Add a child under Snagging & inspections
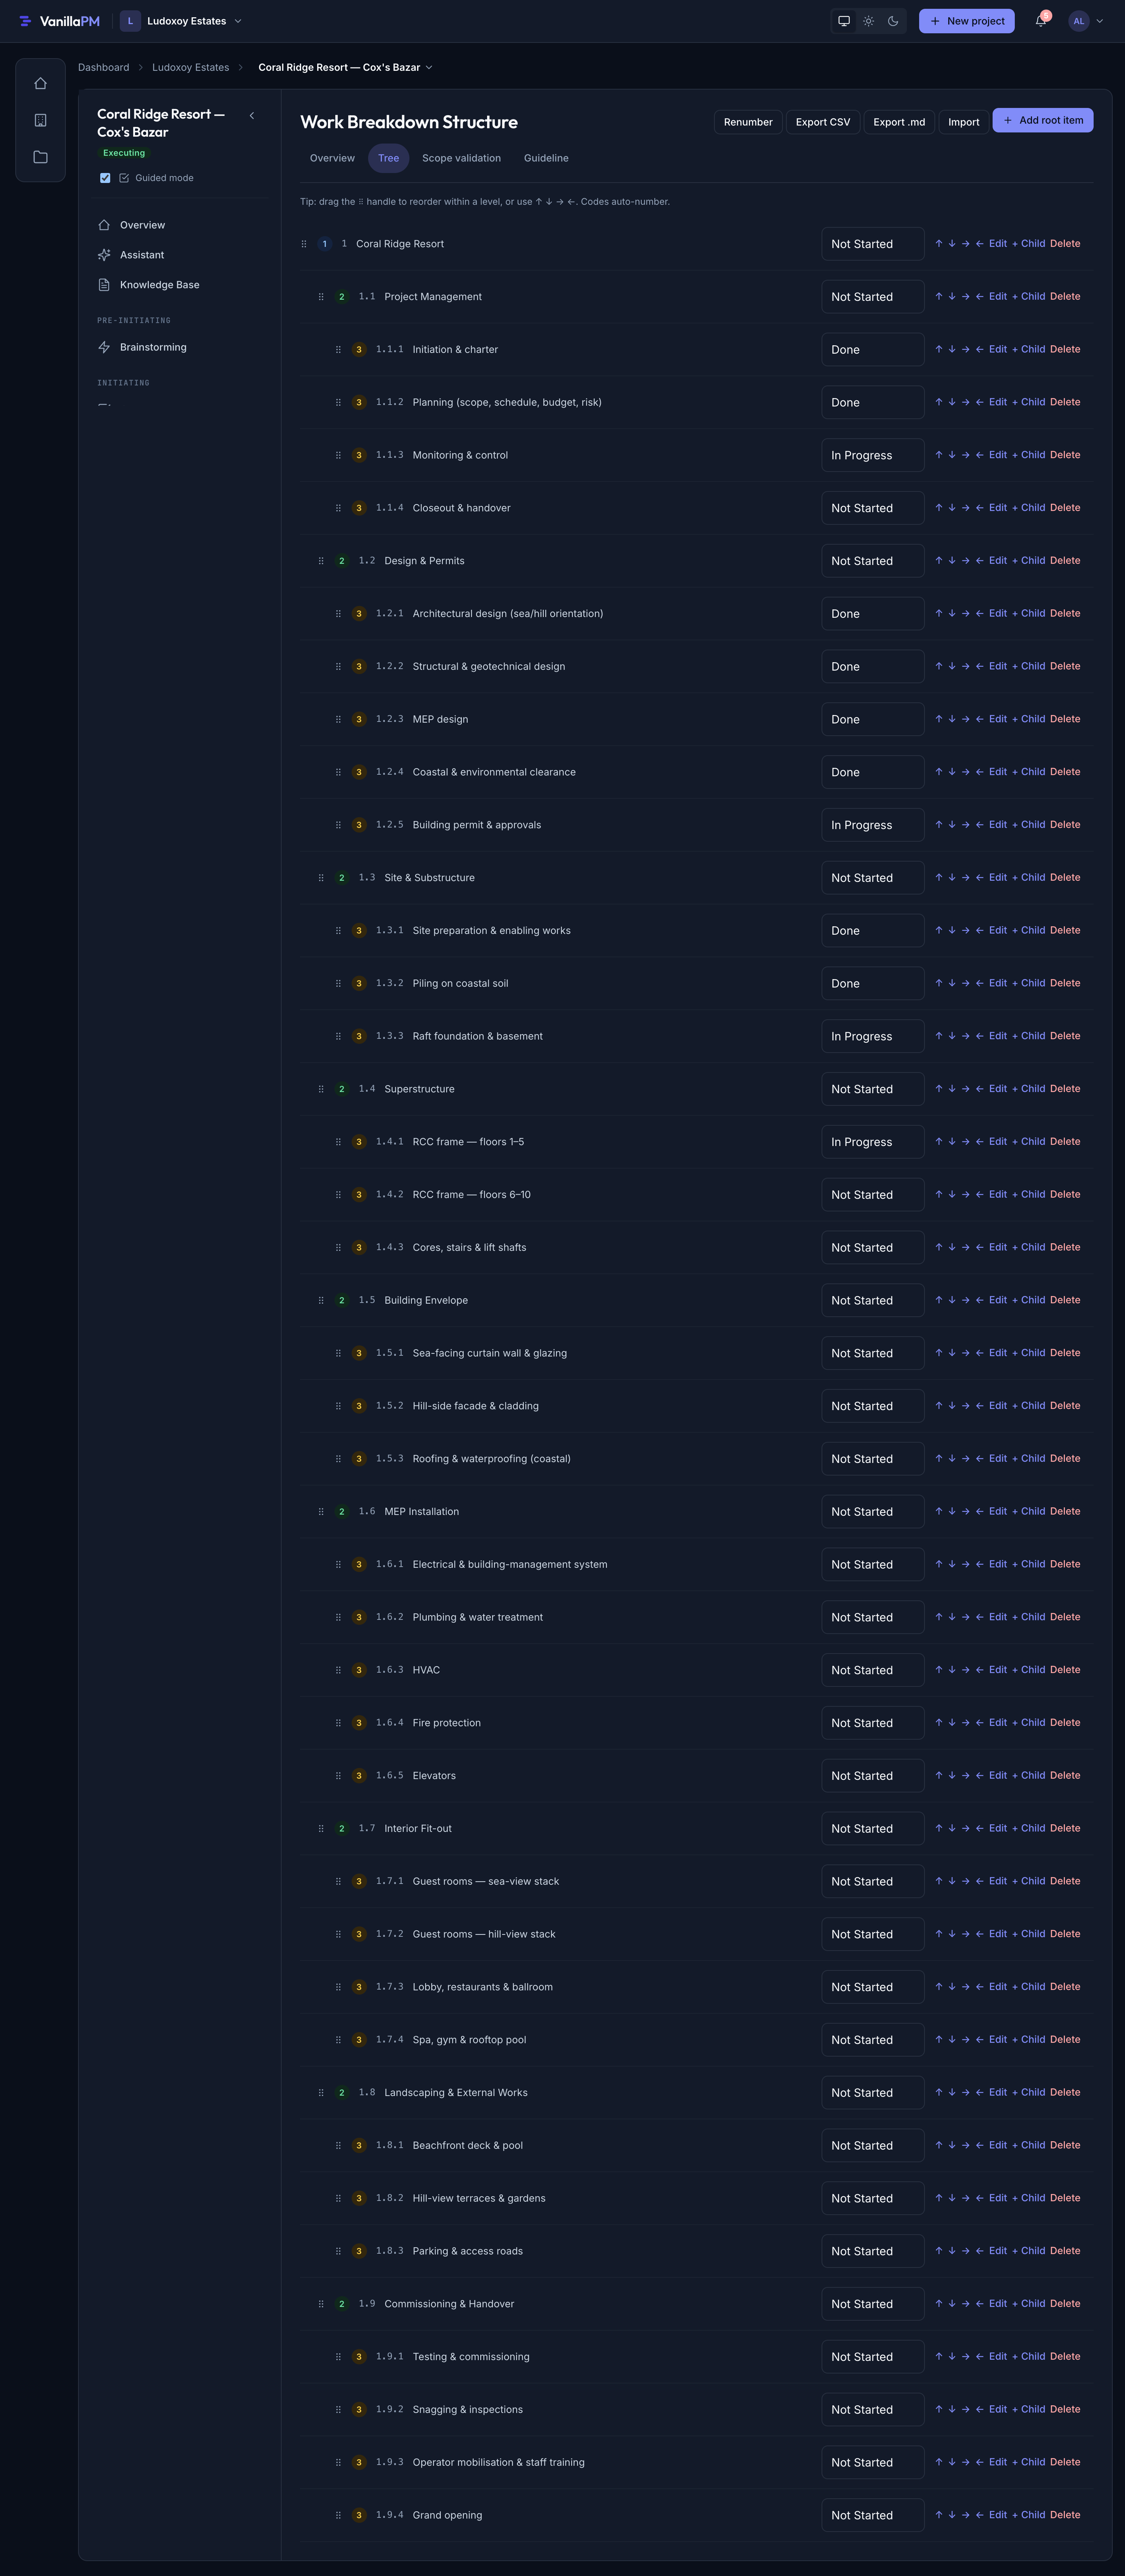This screenshot has width=1125, height=2576. pos(1029,2410)
